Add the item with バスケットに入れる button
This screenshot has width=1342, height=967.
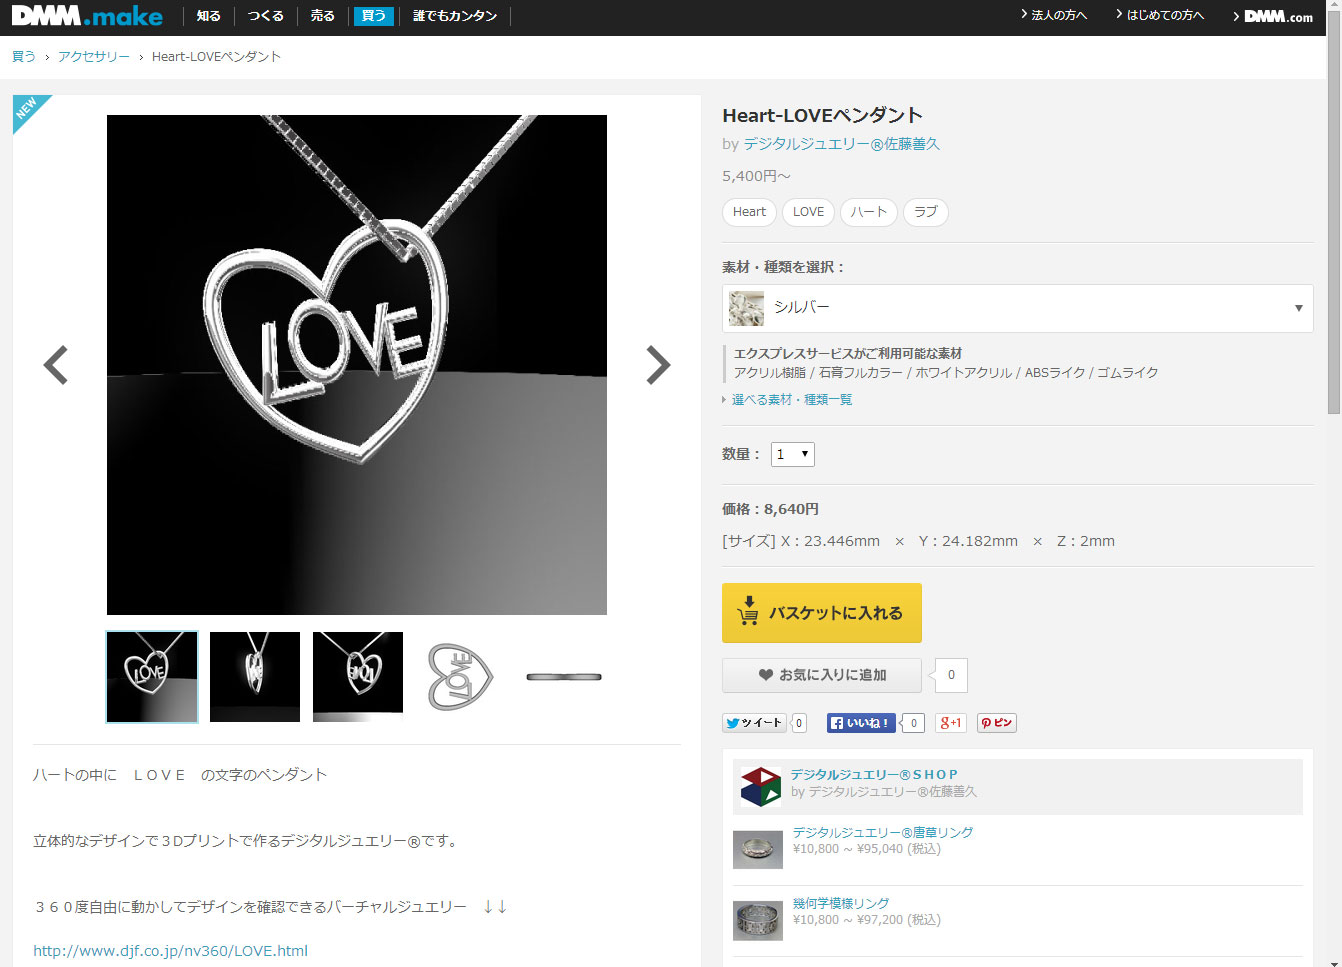(822, 613)
